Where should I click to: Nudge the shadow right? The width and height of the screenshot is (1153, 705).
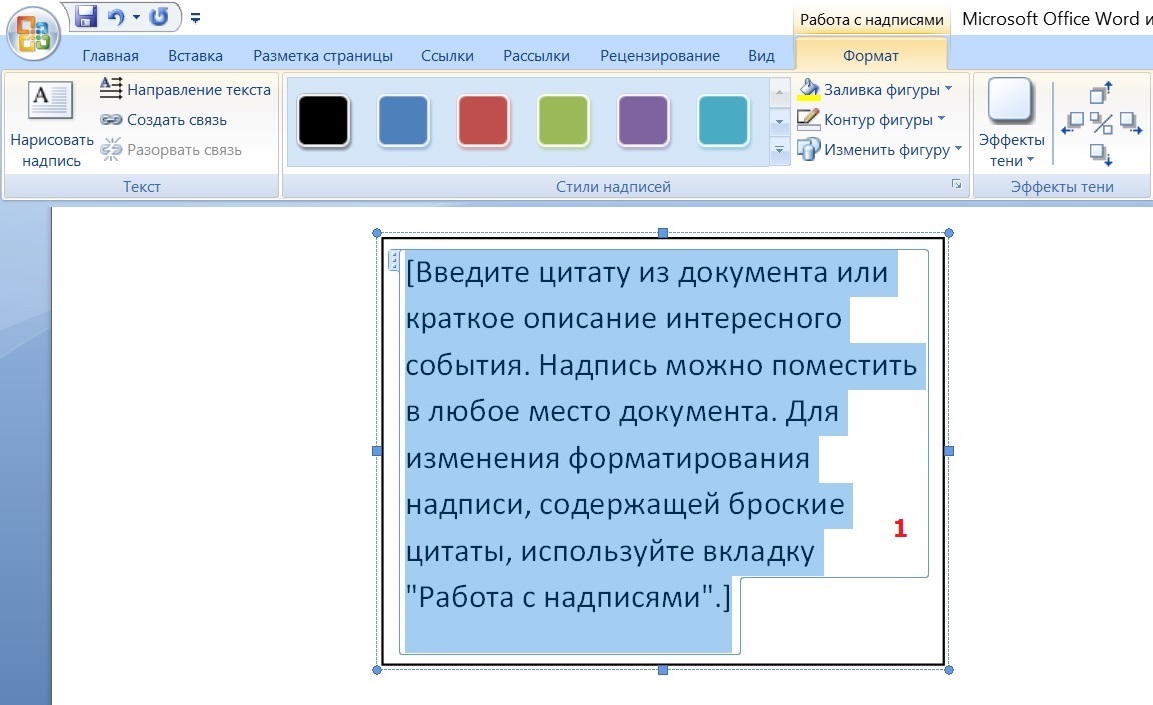(1131, 123)
